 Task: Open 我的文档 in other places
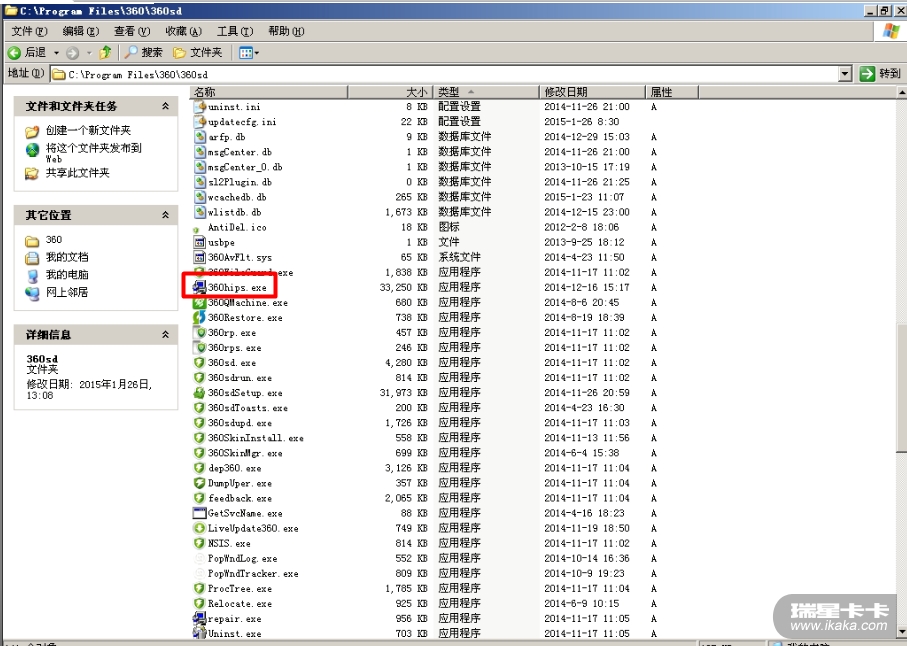(x=67, y=257)
